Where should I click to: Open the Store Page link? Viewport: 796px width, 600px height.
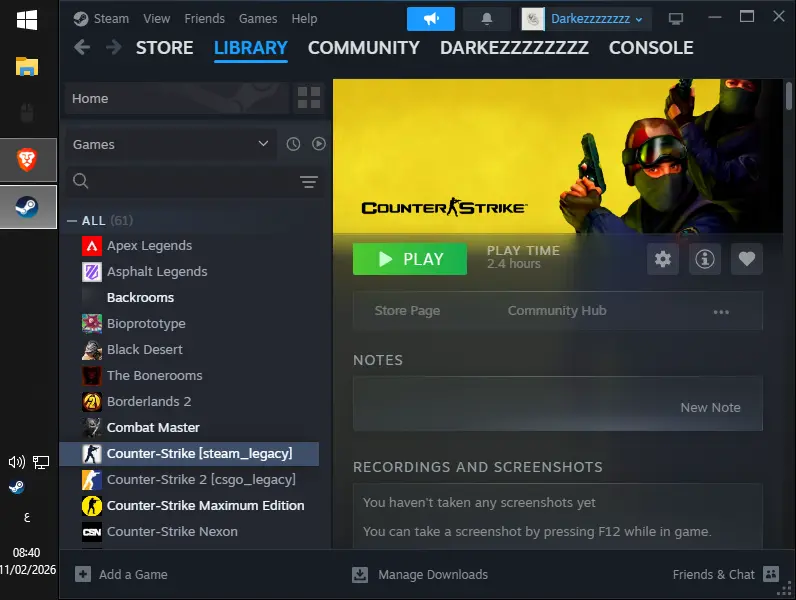point(407,311)
